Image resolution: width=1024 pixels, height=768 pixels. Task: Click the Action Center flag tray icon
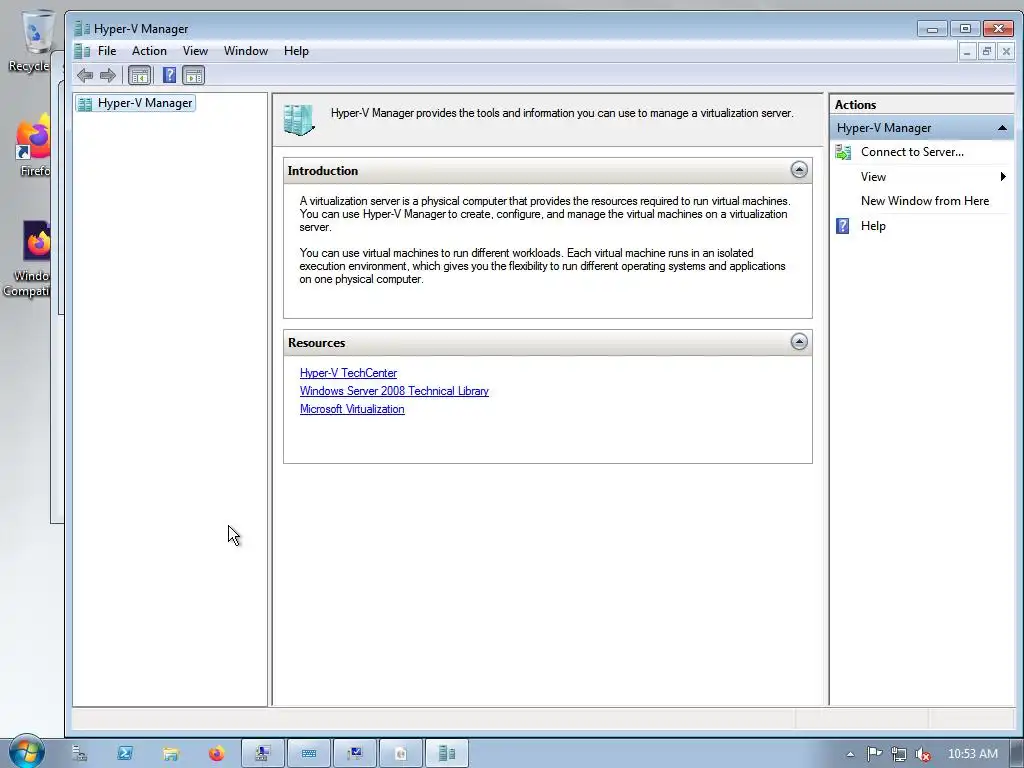click(x=874, y=754)
